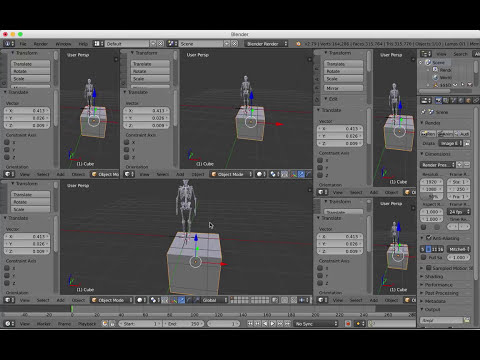Open the File menu
Screen dimensions: 480x360
(x=23, y=44)
